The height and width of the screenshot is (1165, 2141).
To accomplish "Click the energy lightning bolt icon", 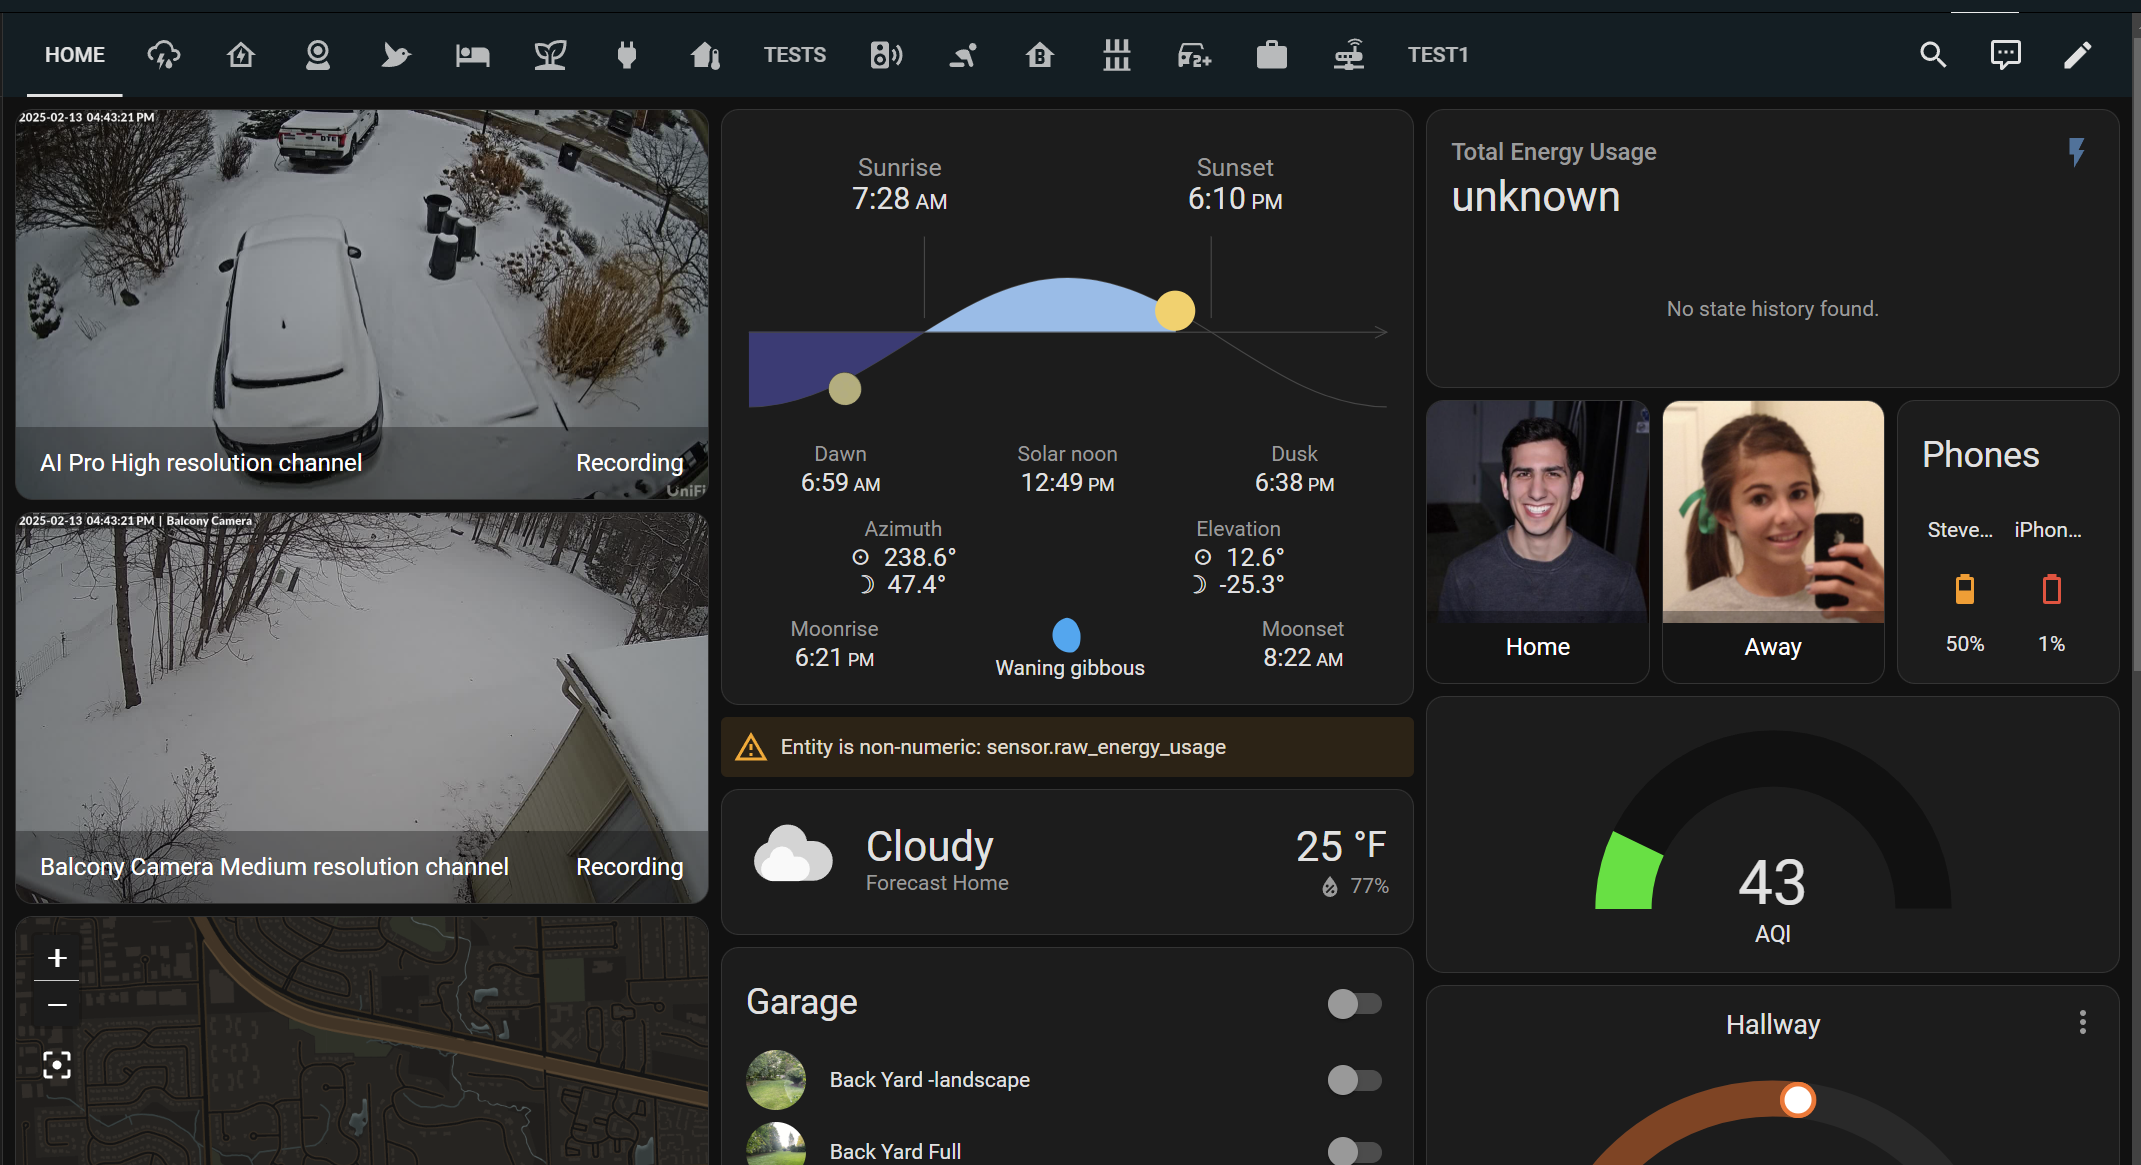I will point(2077,152).
